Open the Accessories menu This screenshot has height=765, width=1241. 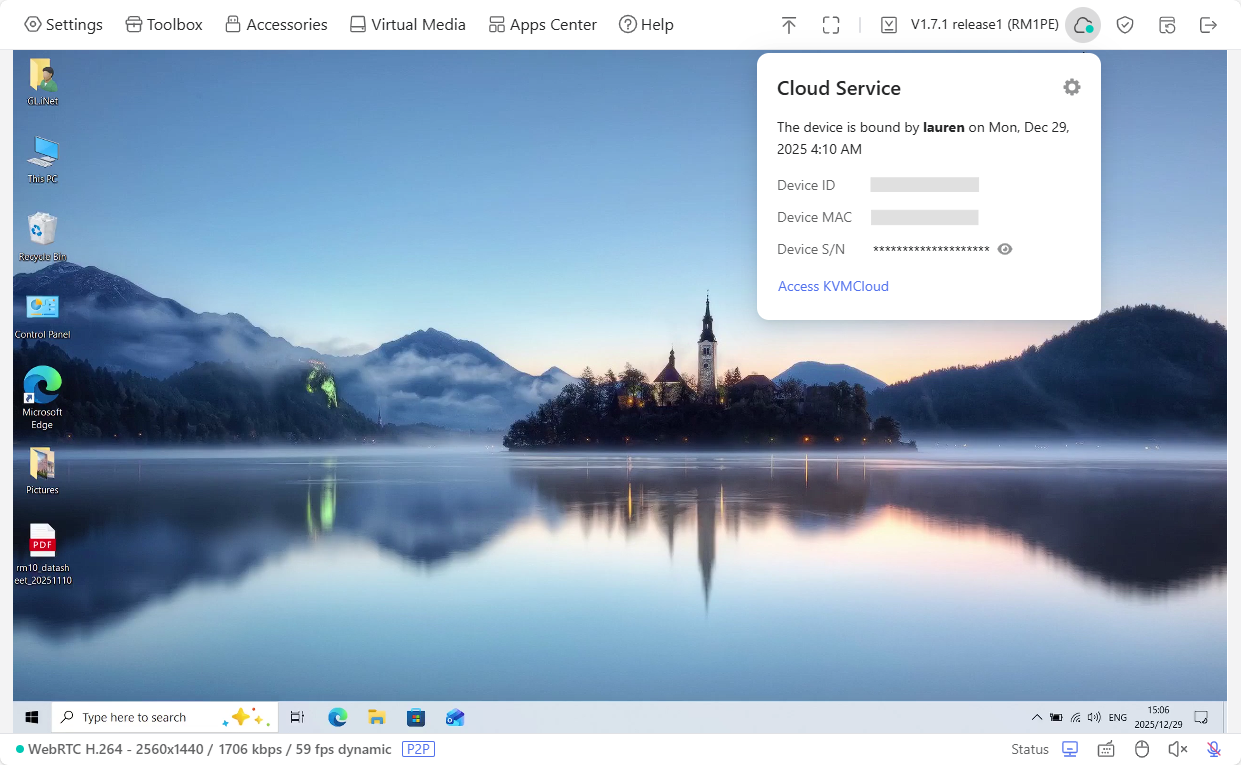[276, 25]
